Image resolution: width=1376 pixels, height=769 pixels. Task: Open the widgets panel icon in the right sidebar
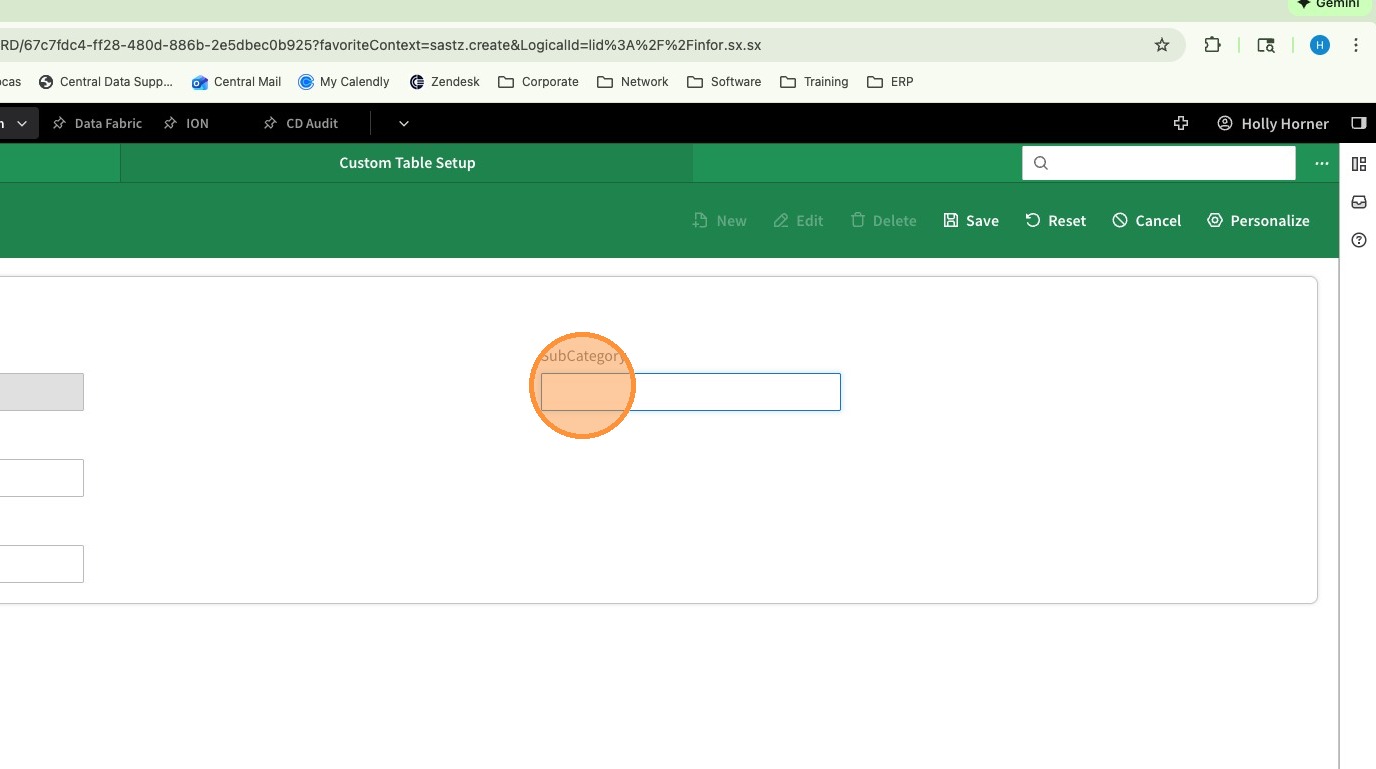tap(1358, 163)
